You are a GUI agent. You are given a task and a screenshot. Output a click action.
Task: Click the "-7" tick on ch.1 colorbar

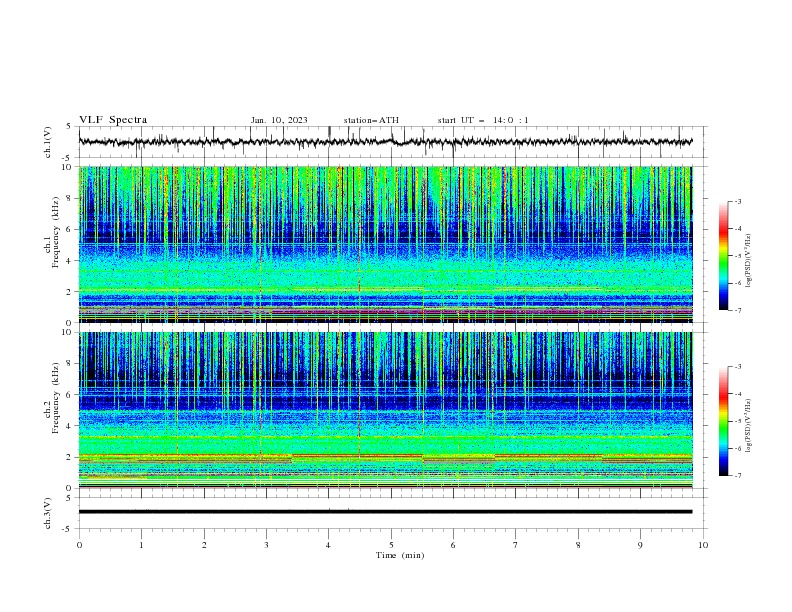pyautogui.click(x=738, y=310)
